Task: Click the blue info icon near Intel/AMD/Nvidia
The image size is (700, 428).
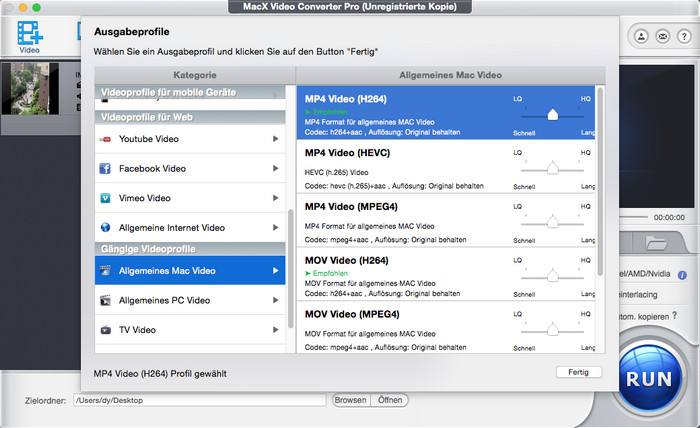Action: [682, 275]
